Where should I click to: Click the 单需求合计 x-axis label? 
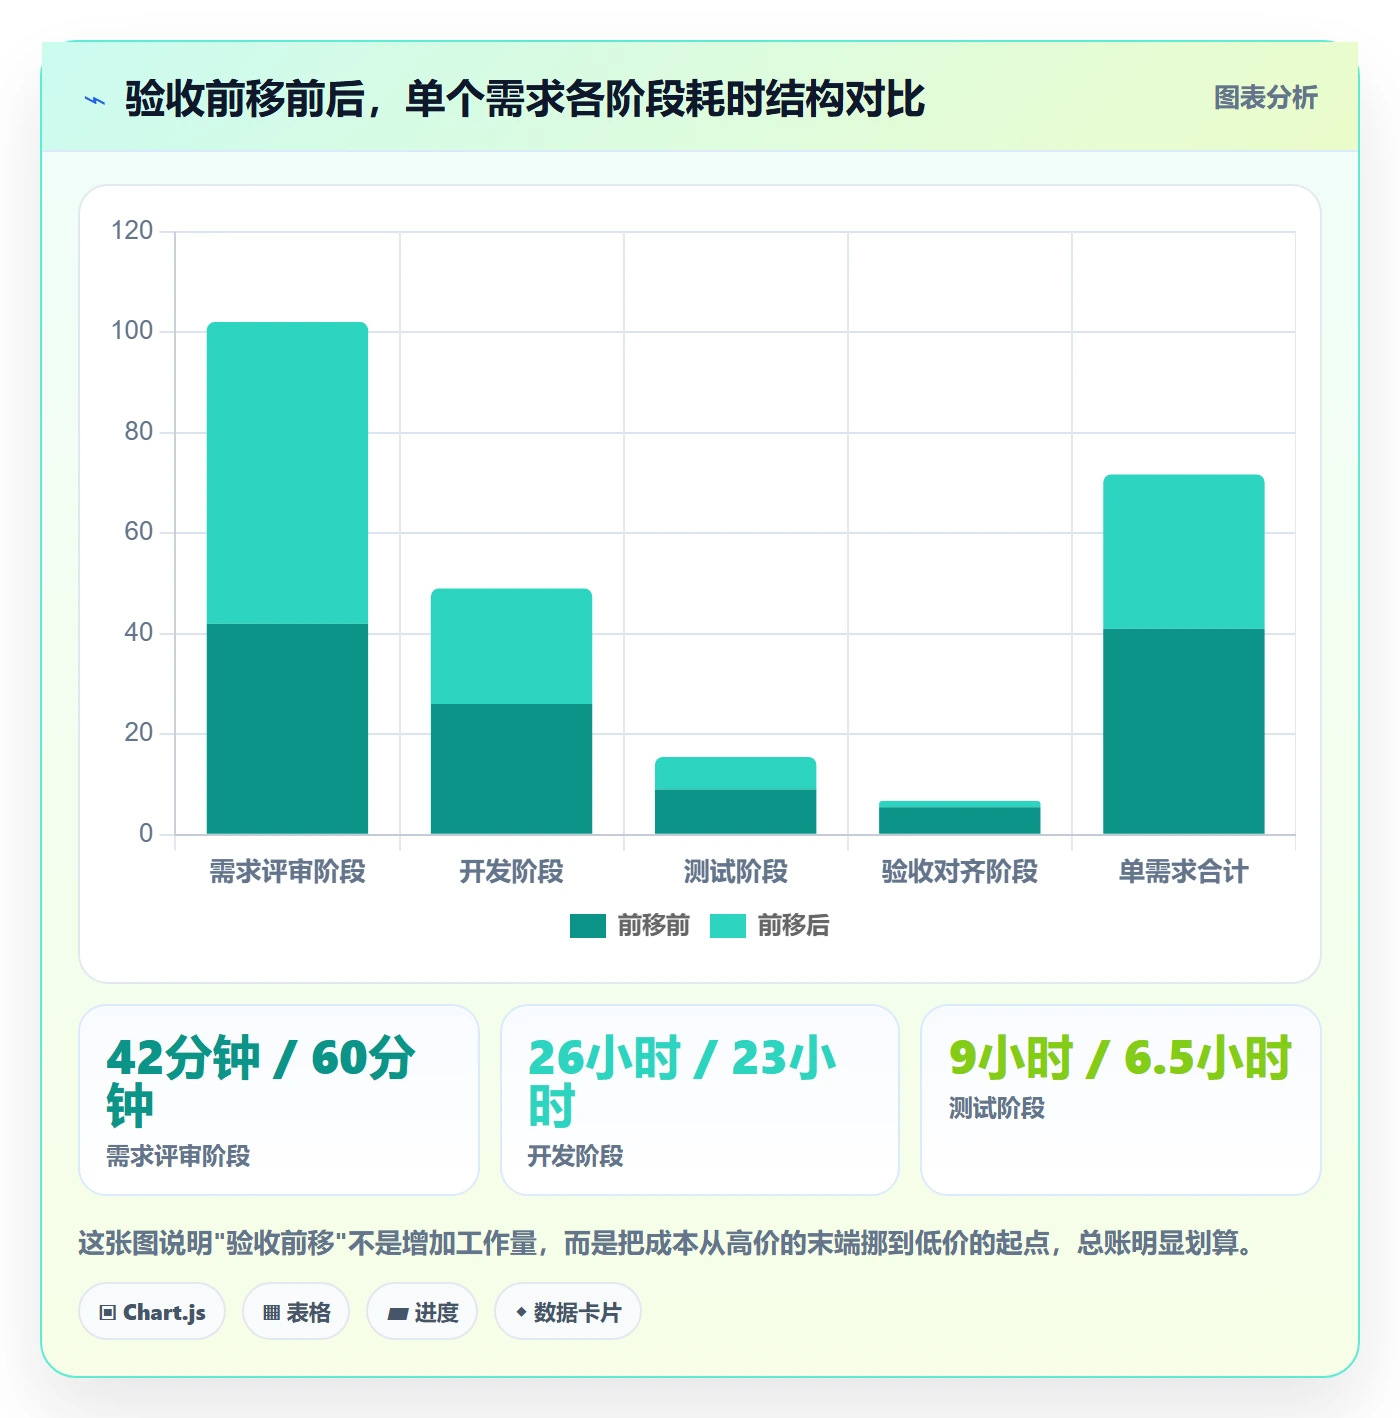pyautogui.click(x=1183, y=872)
